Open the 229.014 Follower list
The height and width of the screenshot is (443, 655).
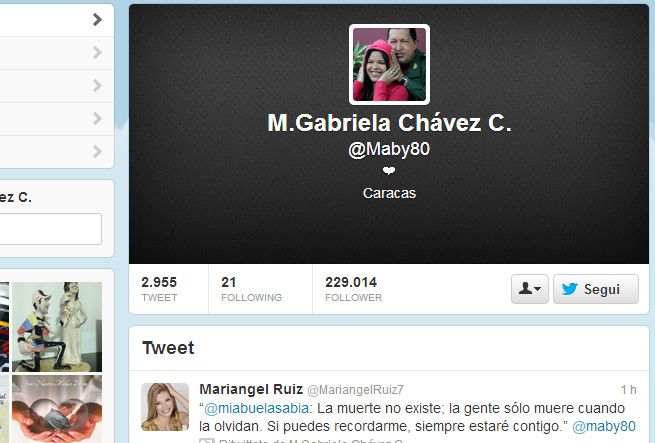coord(353,289)
